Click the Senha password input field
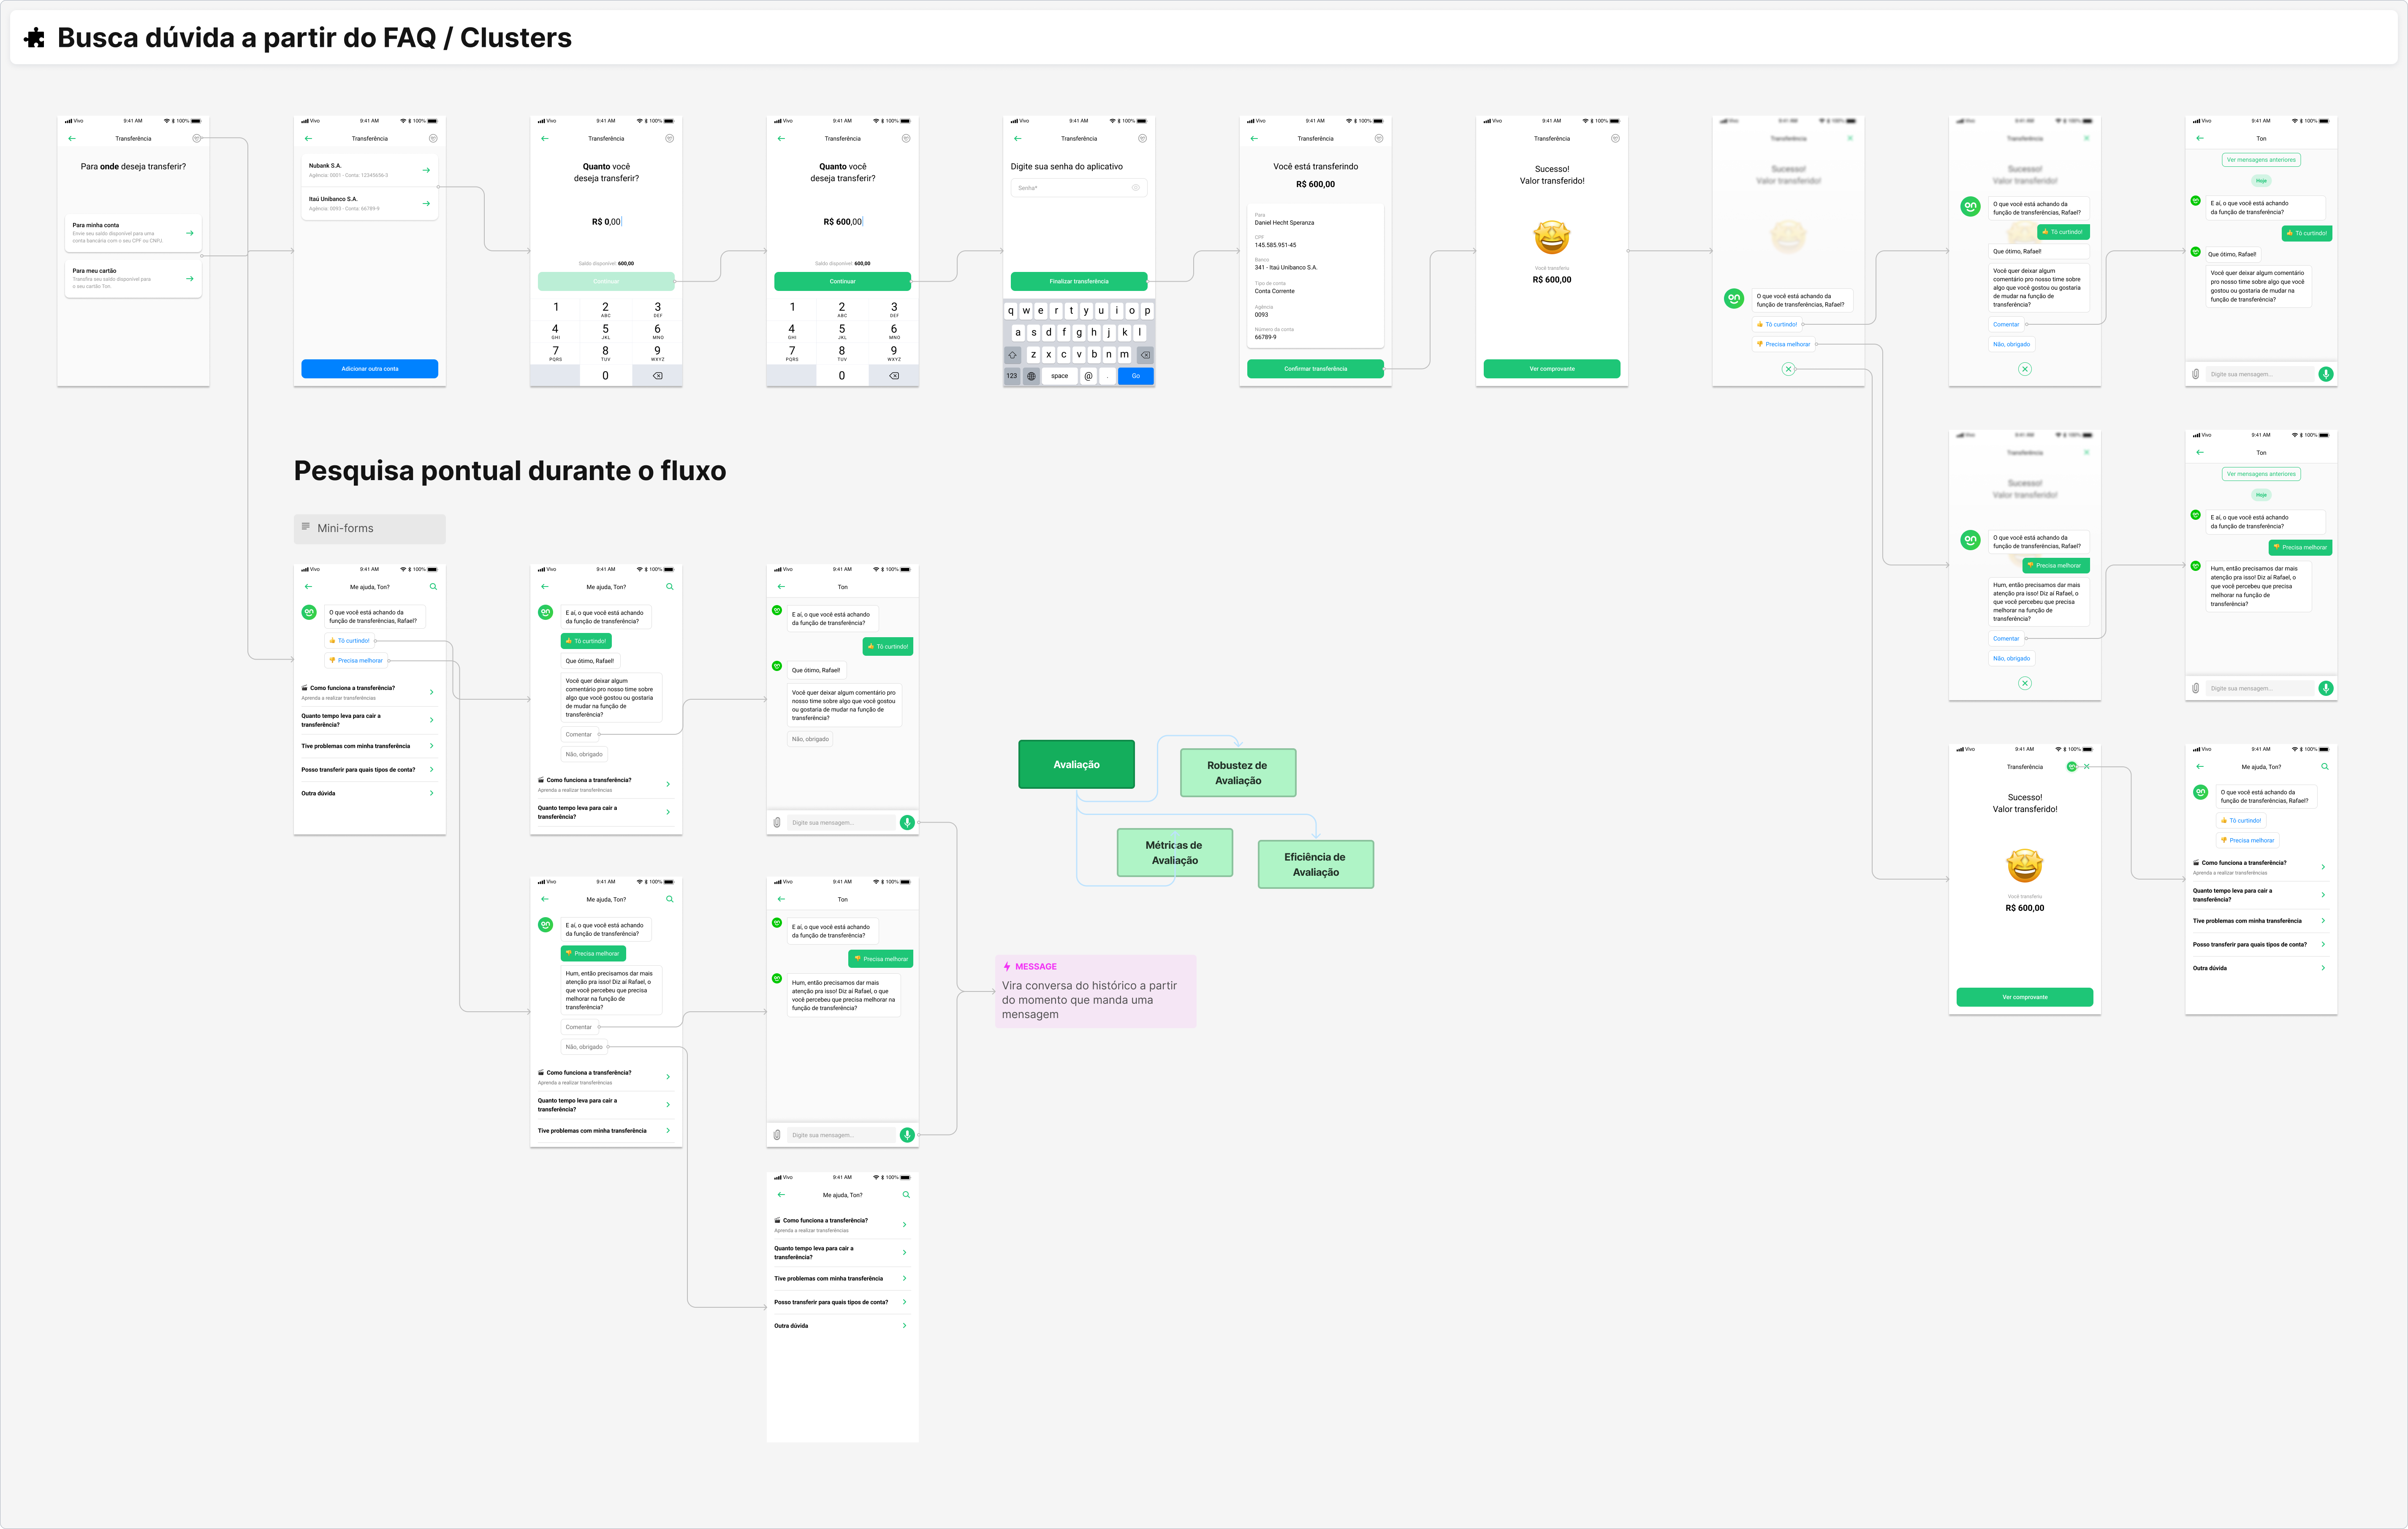The height and width of the screenshot is (1529, 2408). coord(1078,188)
